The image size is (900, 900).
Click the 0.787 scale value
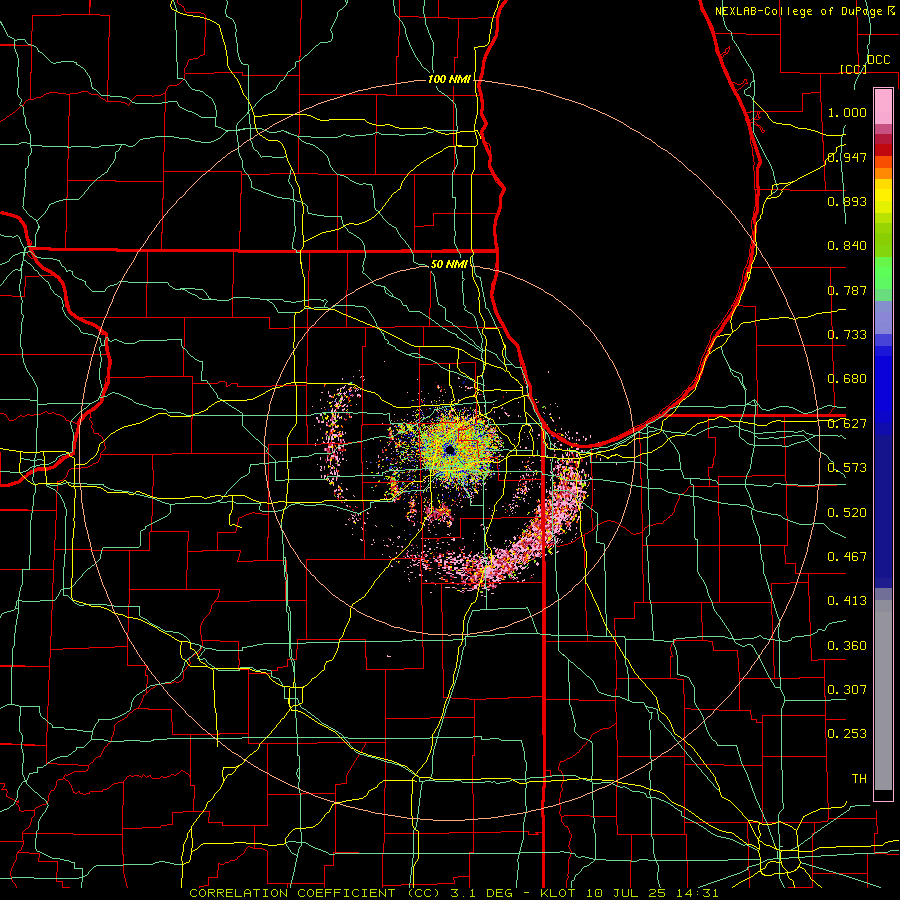click(847, 290)
